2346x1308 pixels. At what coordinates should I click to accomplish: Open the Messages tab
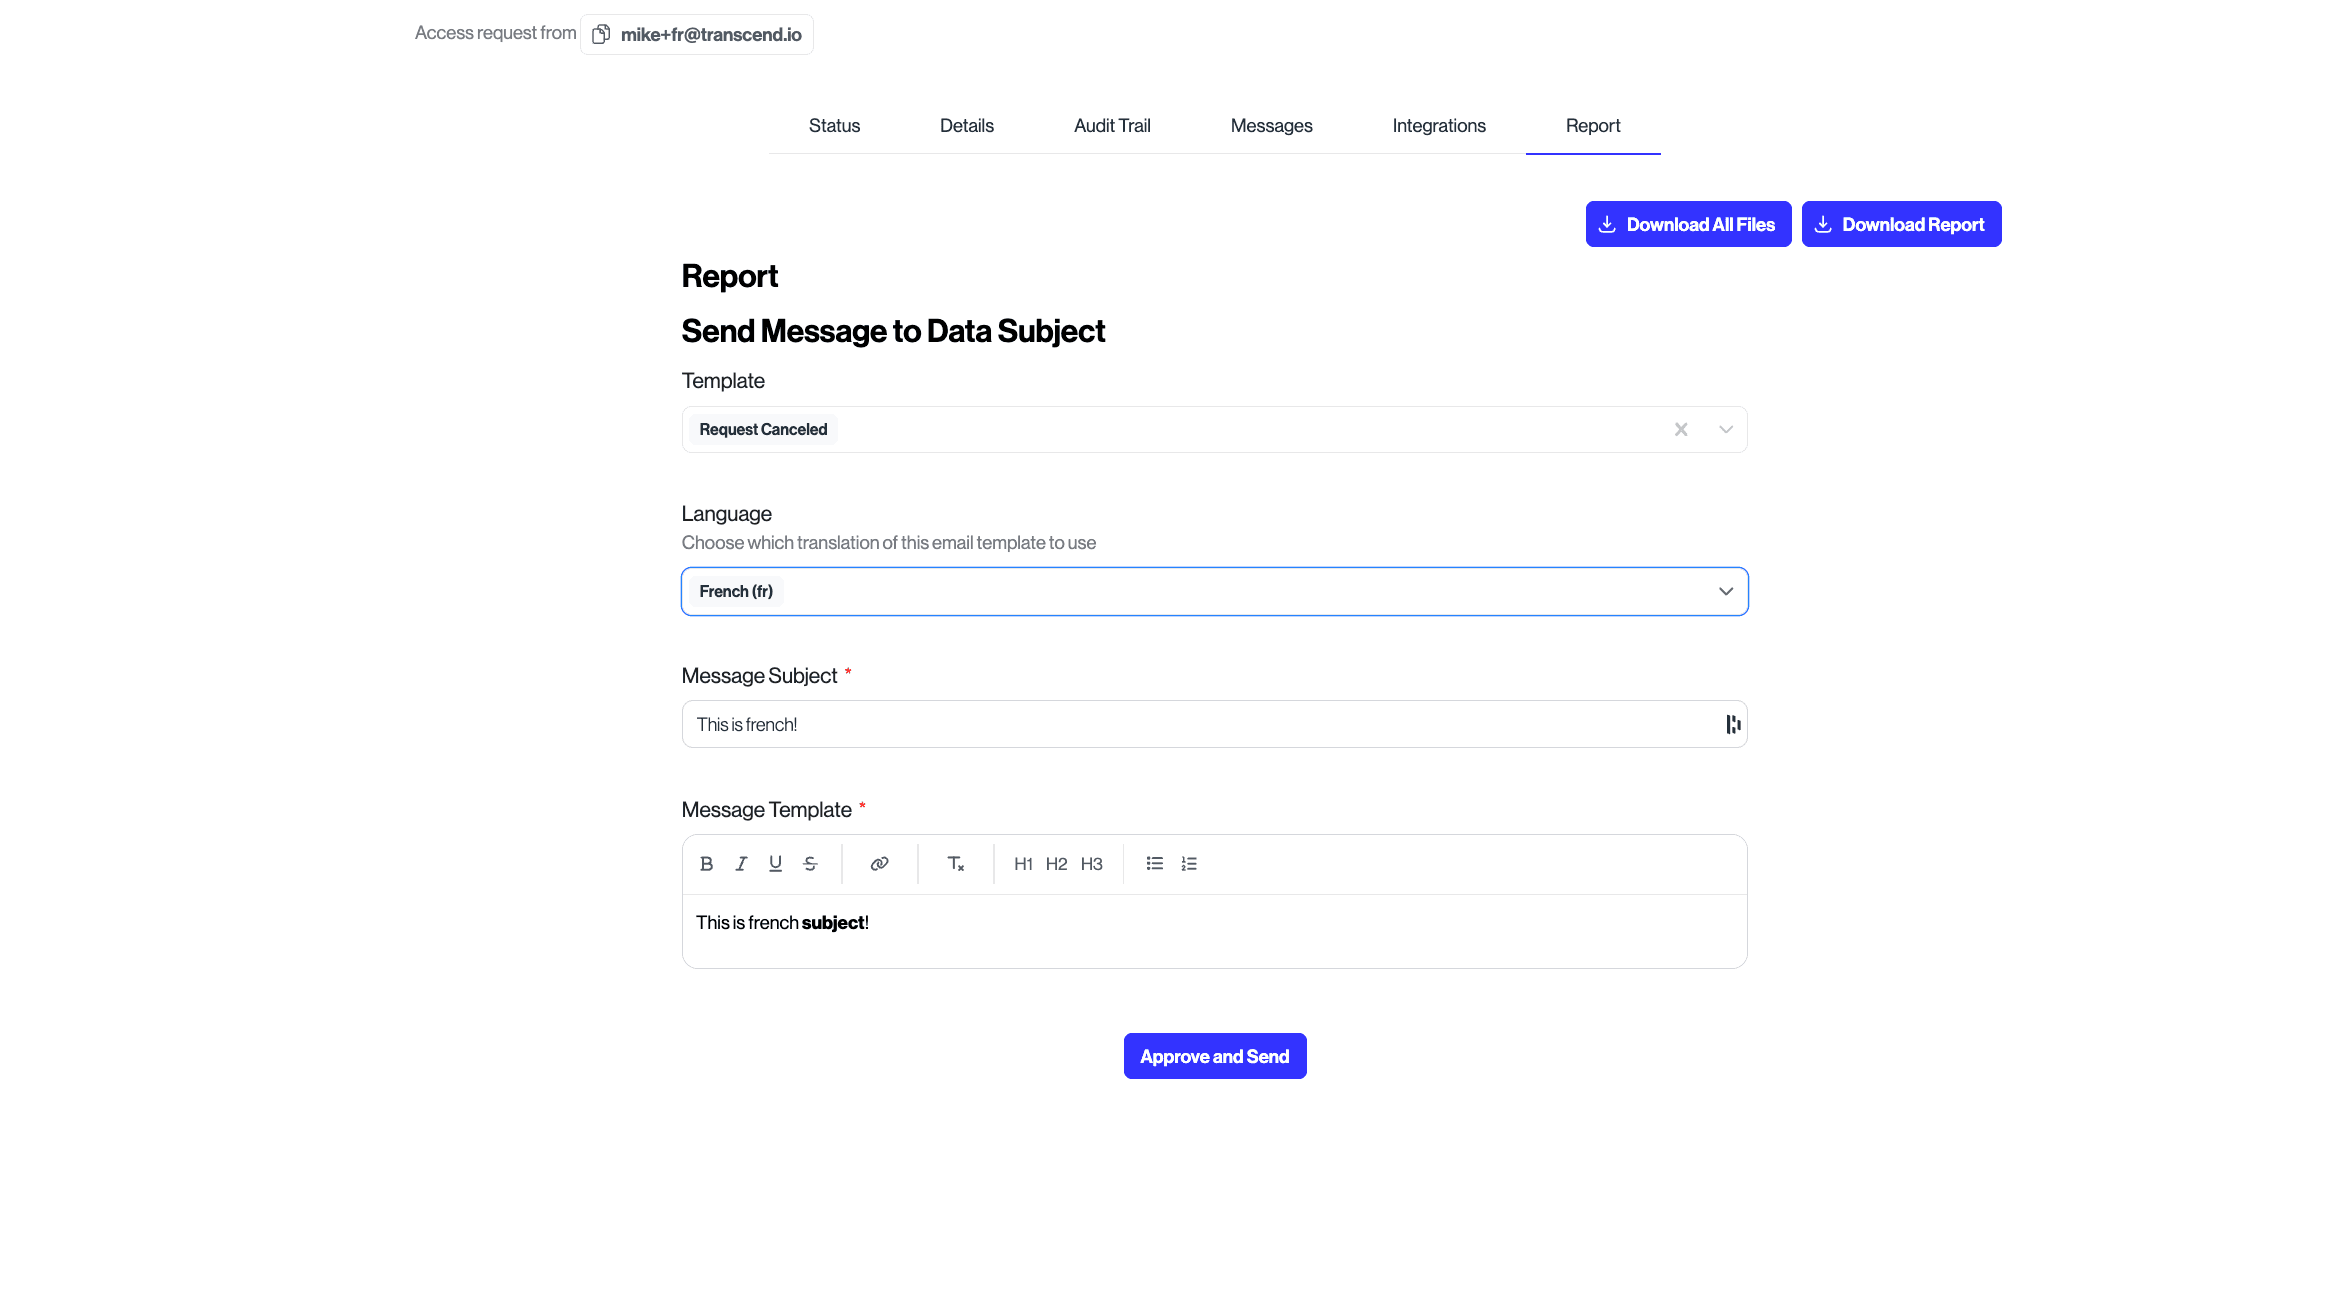click(1271, 126)
